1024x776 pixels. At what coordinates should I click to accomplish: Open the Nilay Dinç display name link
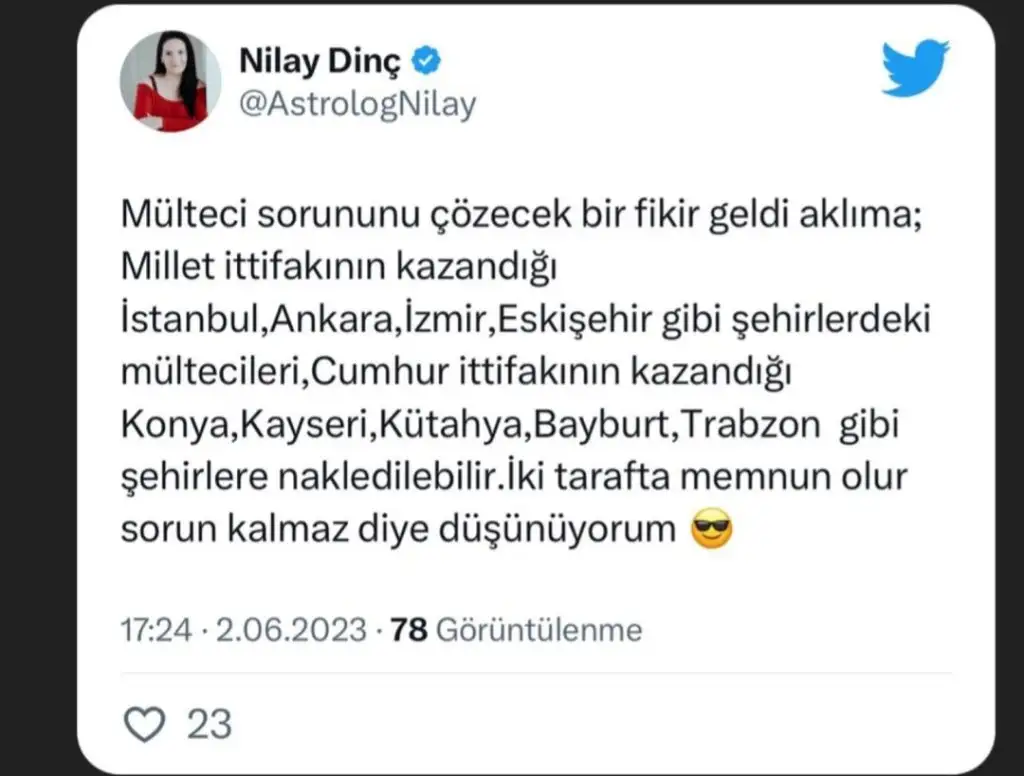320,62
